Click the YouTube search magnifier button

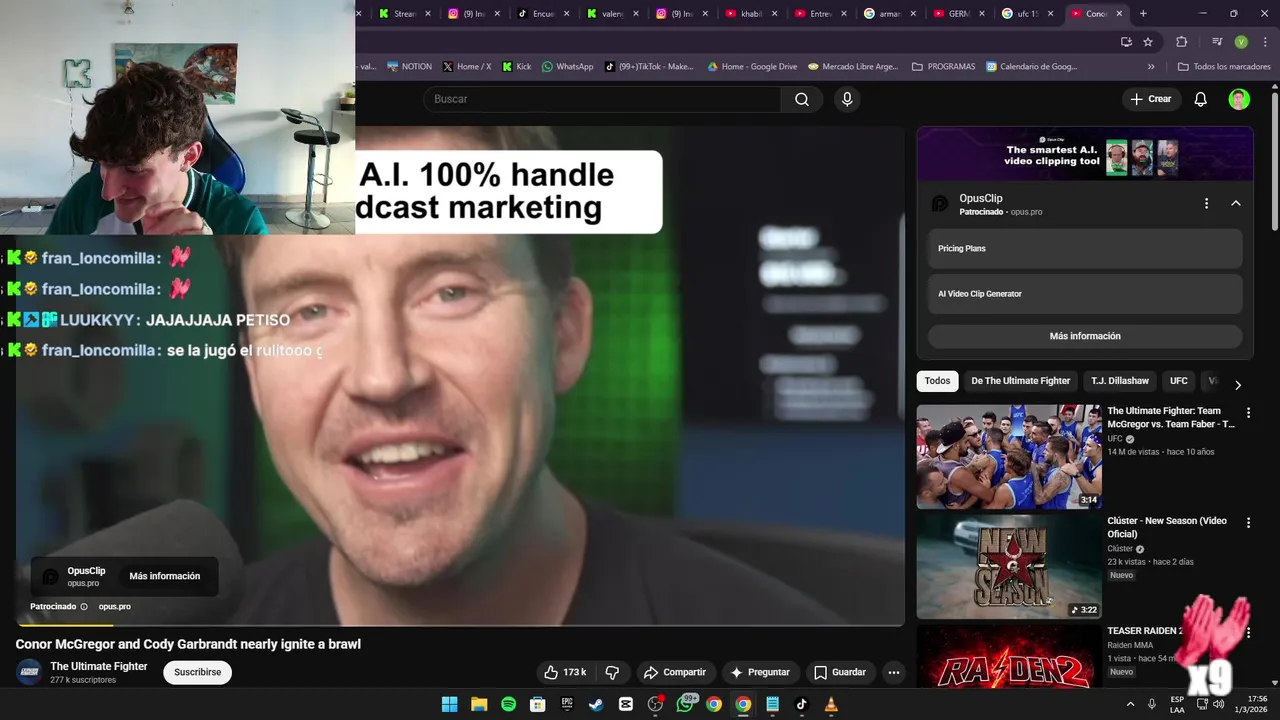coord(802,99)
